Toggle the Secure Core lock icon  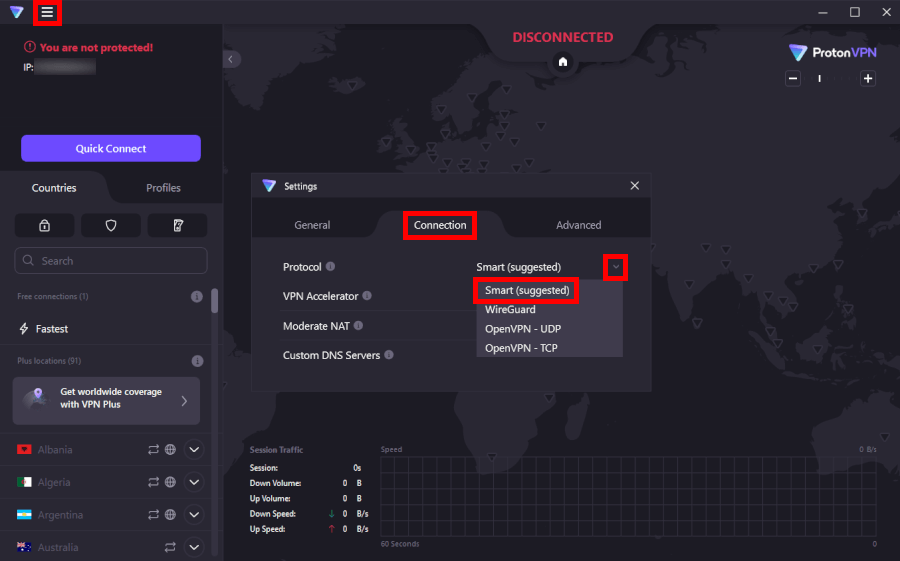click(44, 226)
